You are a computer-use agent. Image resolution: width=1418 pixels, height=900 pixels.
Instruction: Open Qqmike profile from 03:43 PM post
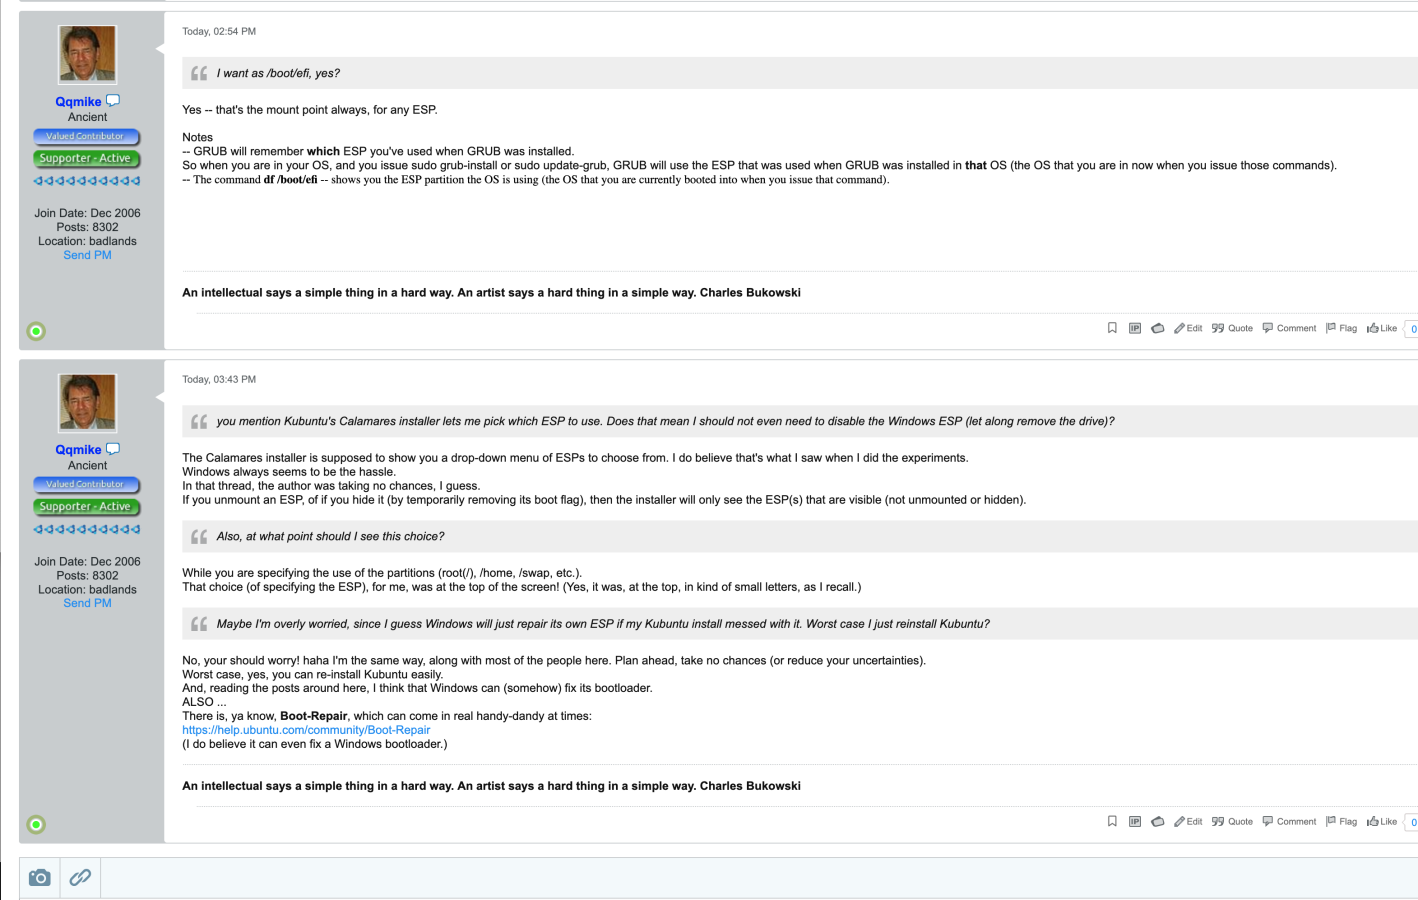78,450
